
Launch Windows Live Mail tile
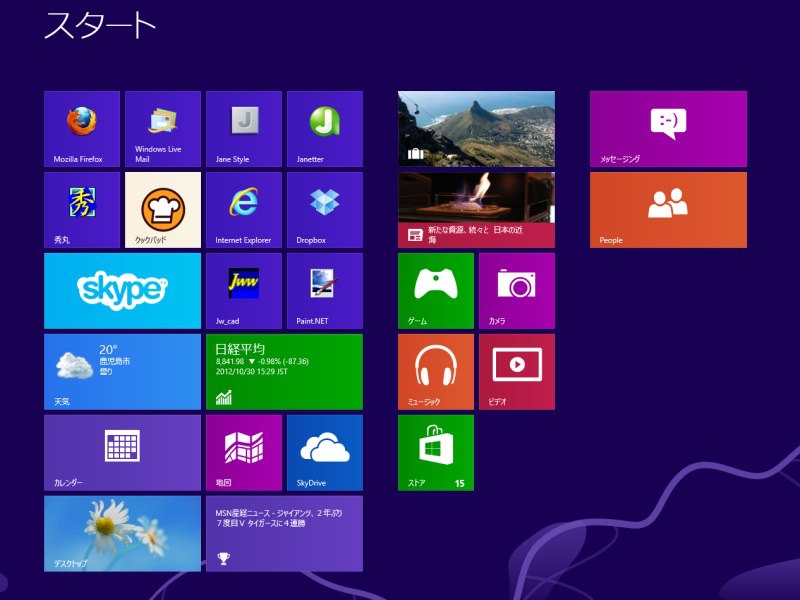tap(163, 129)
